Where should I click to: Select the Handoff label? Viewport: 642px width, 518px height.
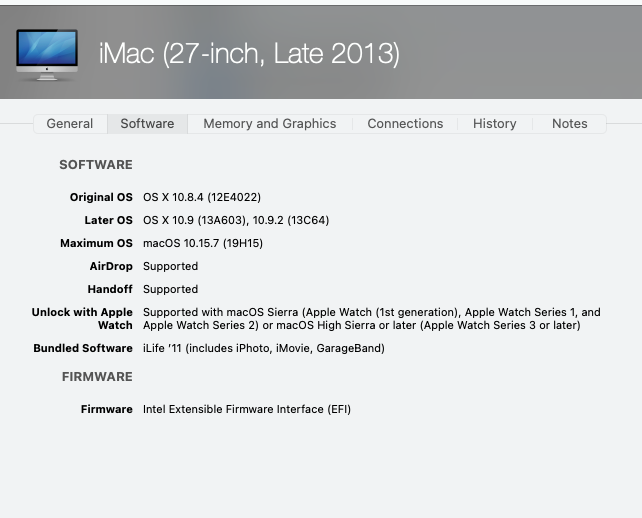tap(110, 289)
